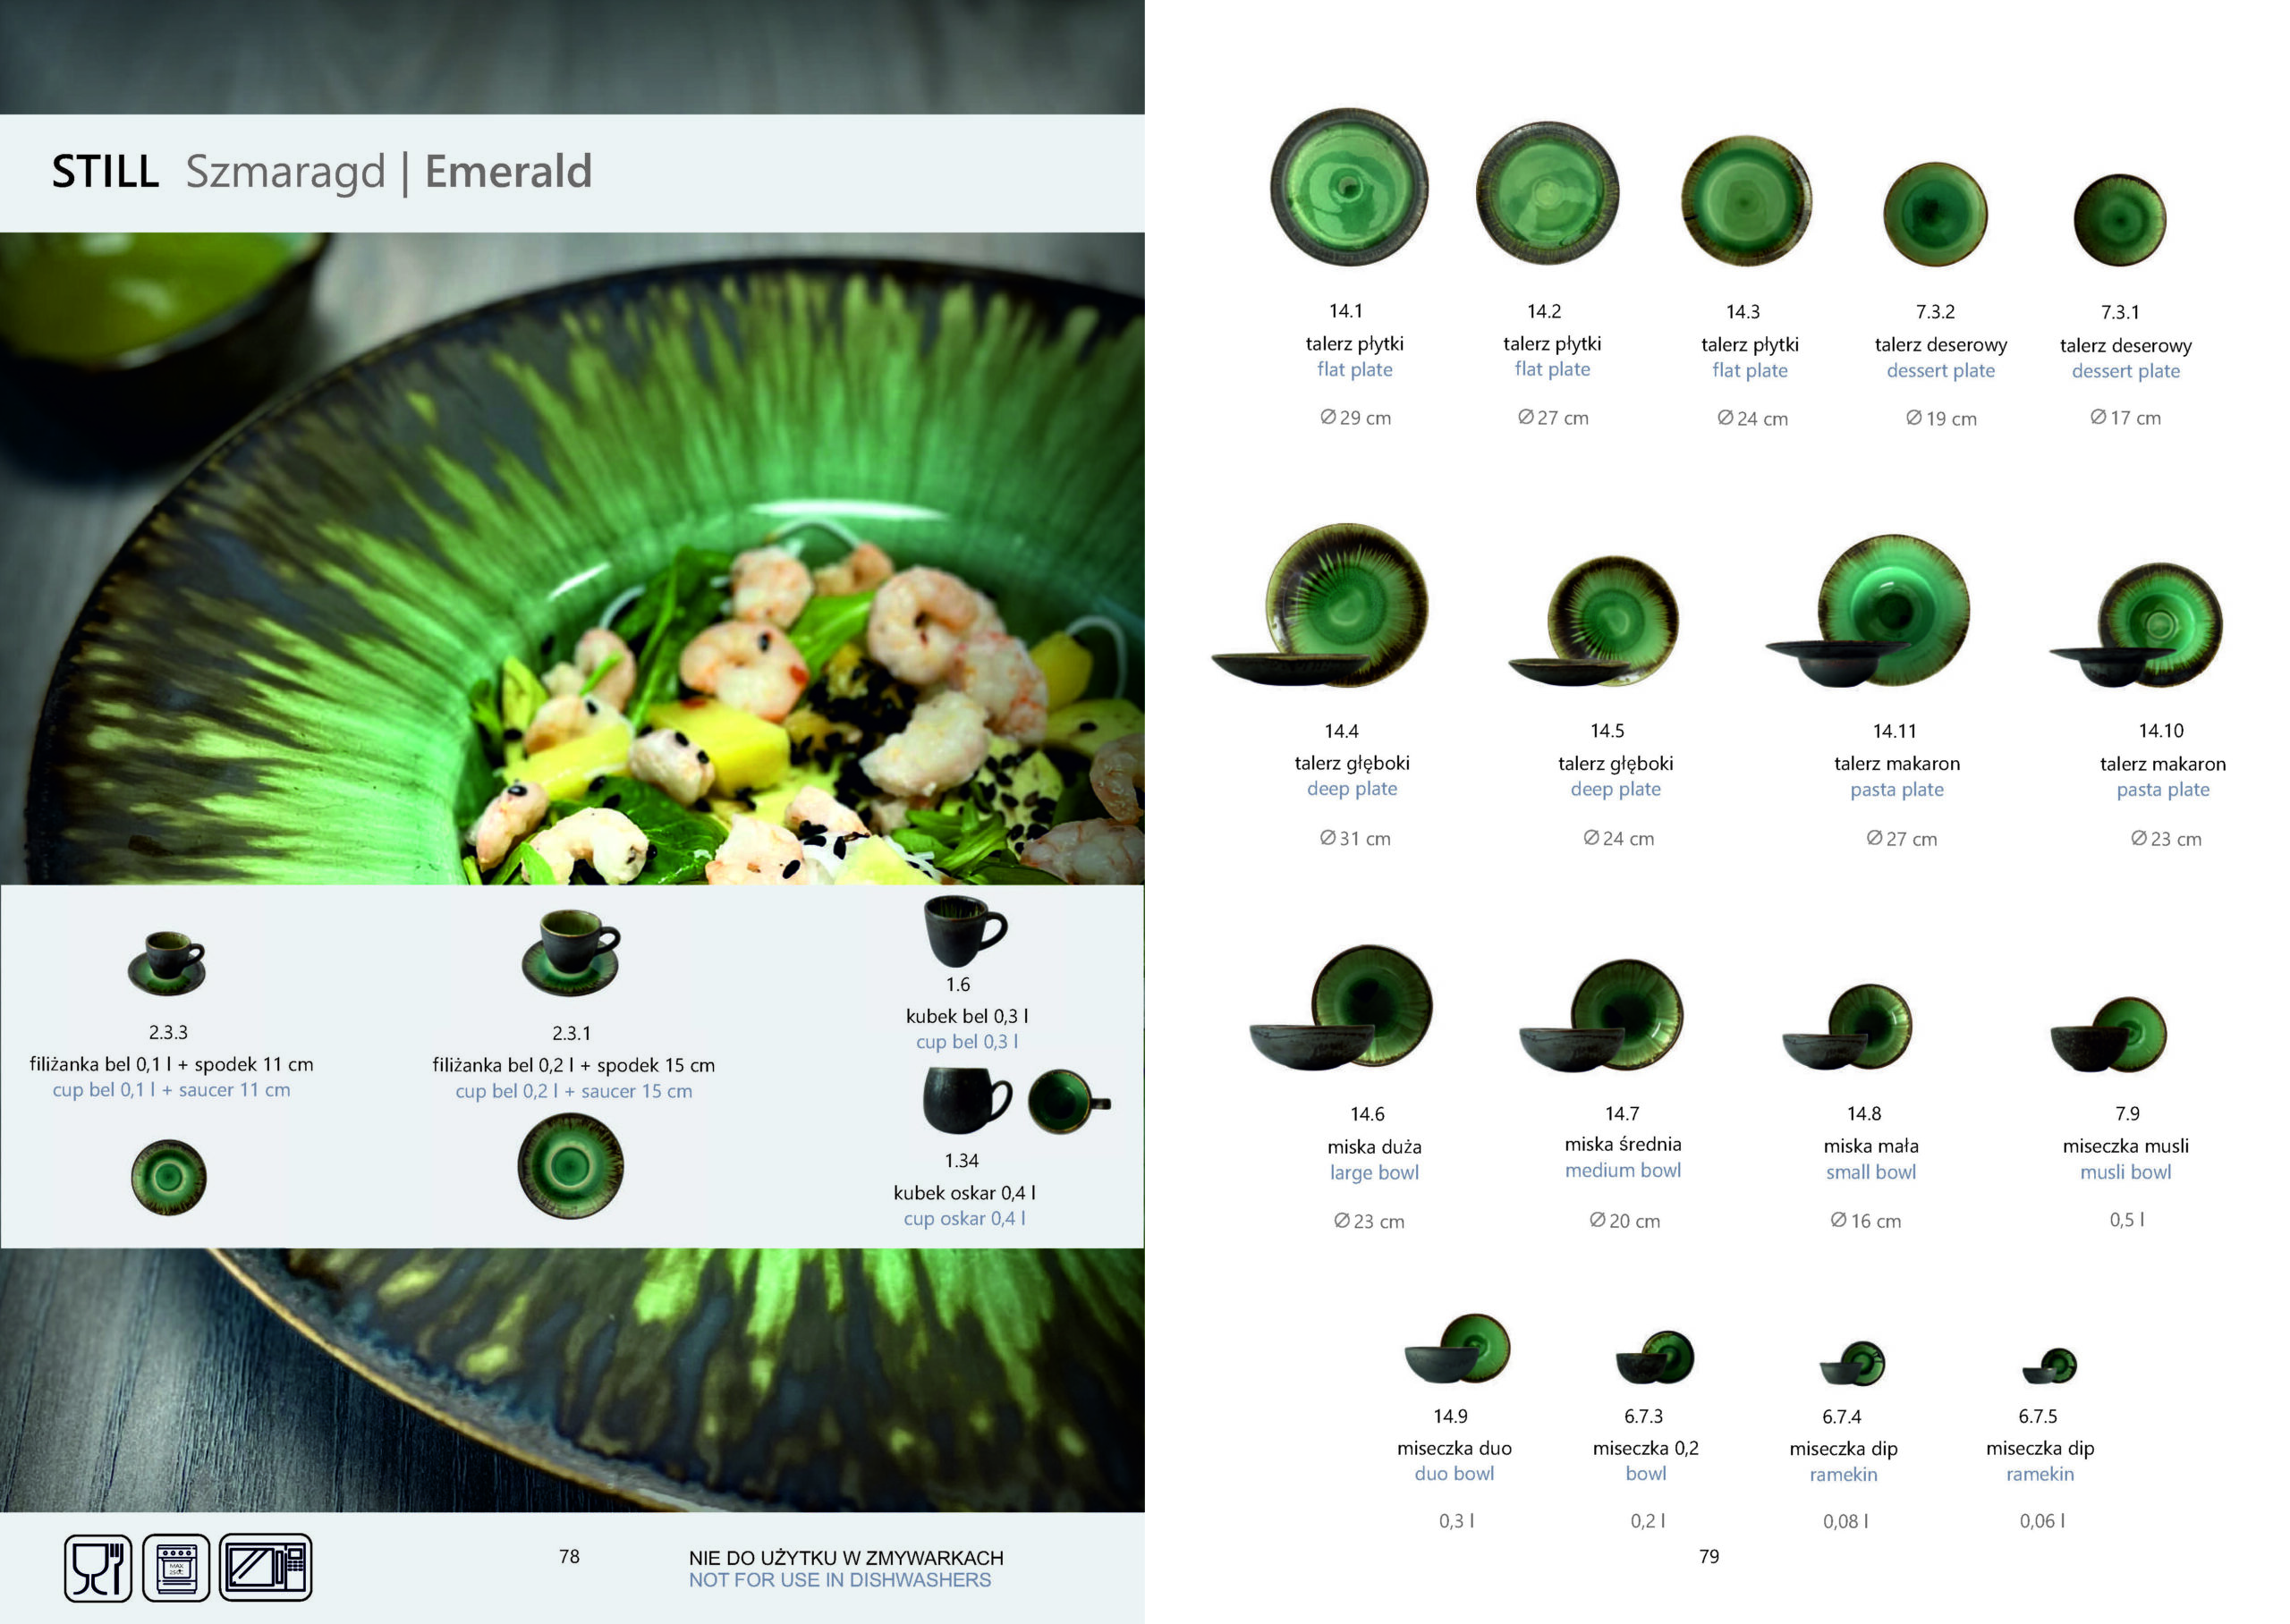The height and width of the screenshot is (1624, 2290).
Task: Select the 14.2 flat plate 27 cm image
Action: (x=1547, y=193)
